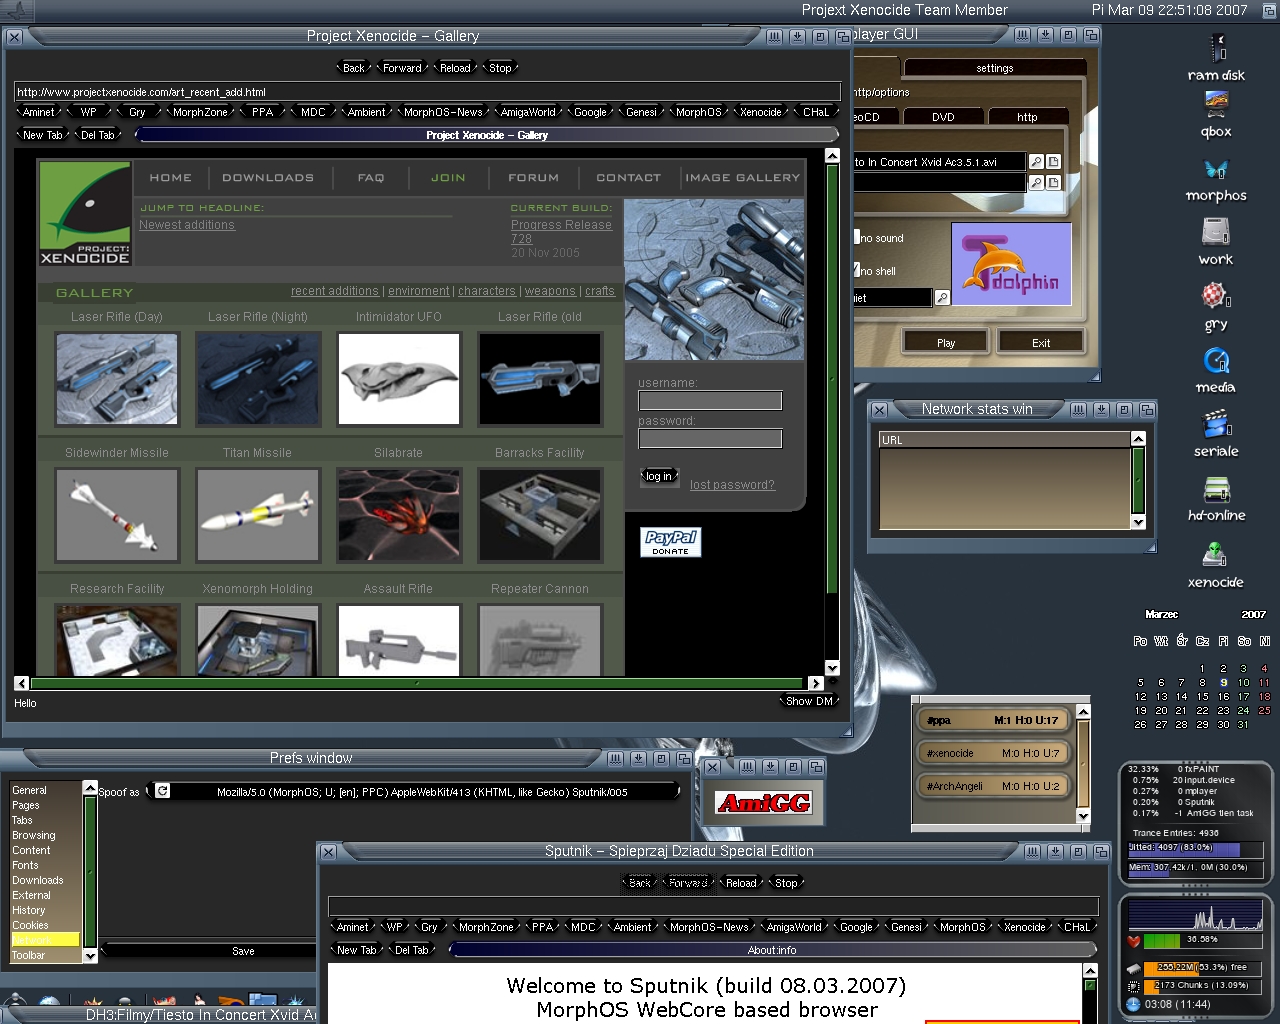1280x1024 pixels.
Task: Click the Prefs category list scrollbar
Action: pyautogui.click(x=90, y=872)
